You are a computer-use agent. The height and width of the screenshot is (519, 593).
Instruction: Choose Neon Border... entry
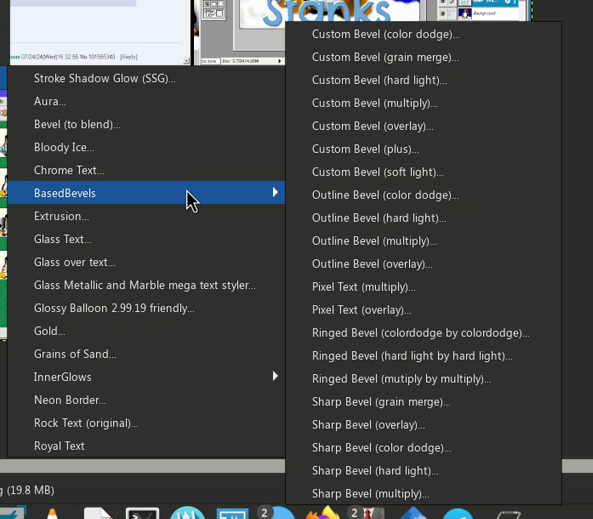[146, 400]
